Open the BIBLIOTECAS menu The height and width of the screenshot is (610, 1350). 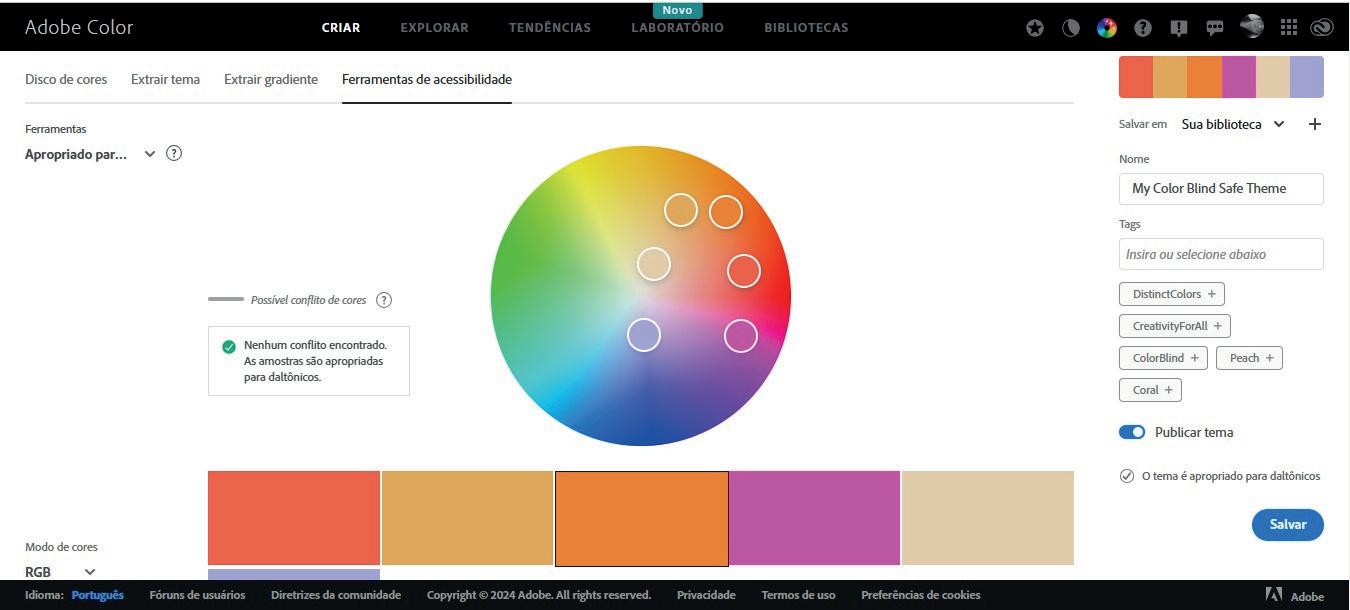[806, 28]
